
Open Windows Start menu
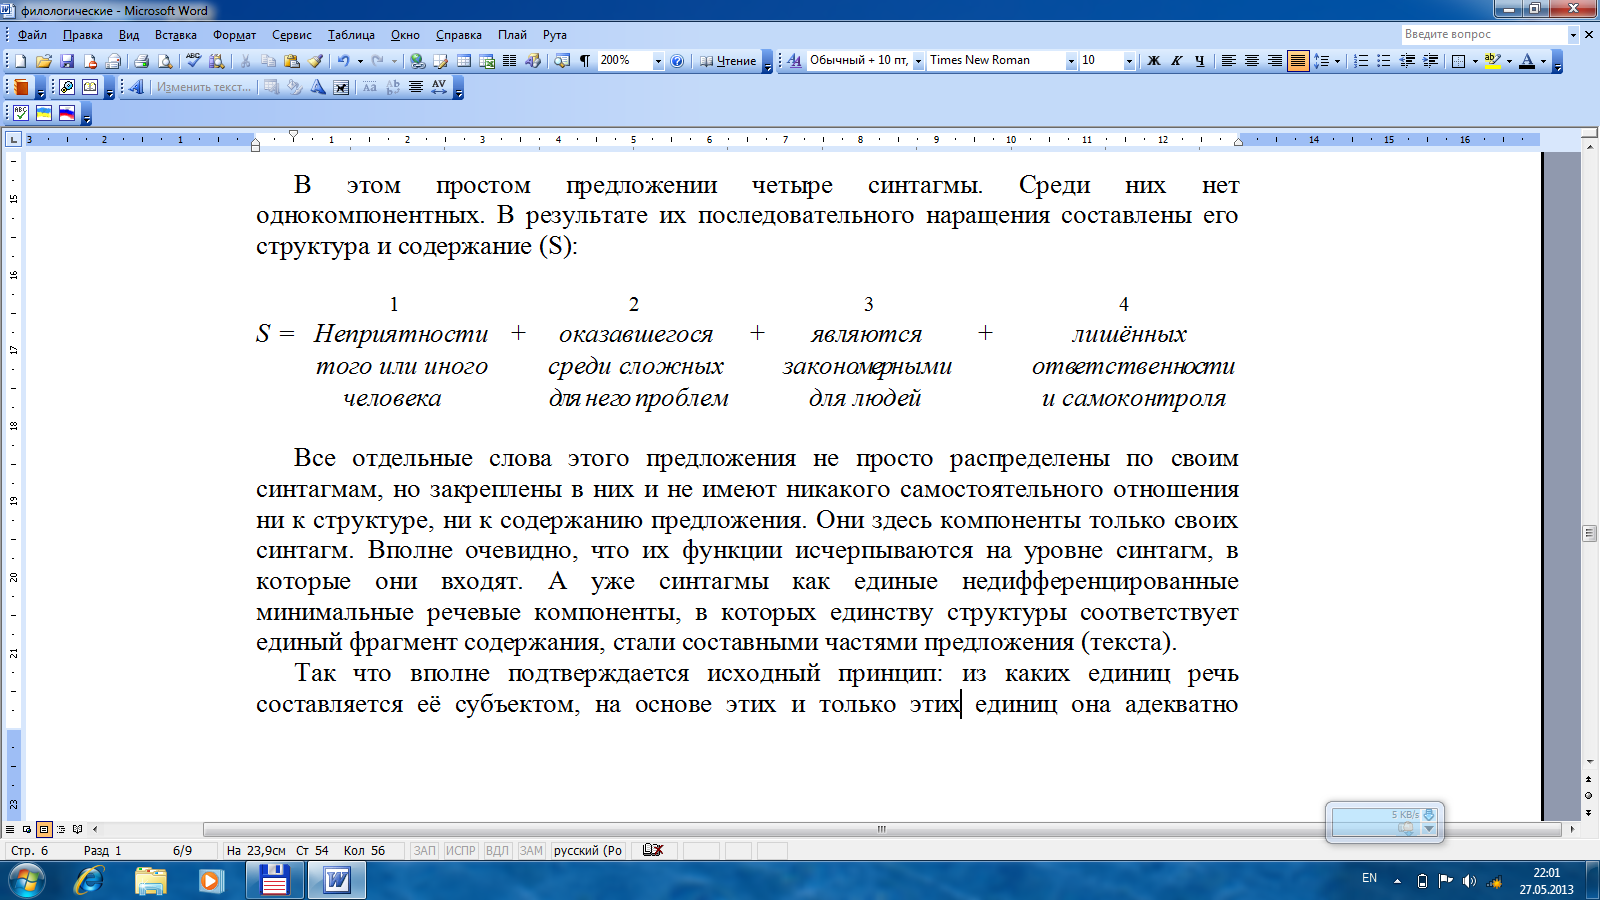click(x=26, y=881)
